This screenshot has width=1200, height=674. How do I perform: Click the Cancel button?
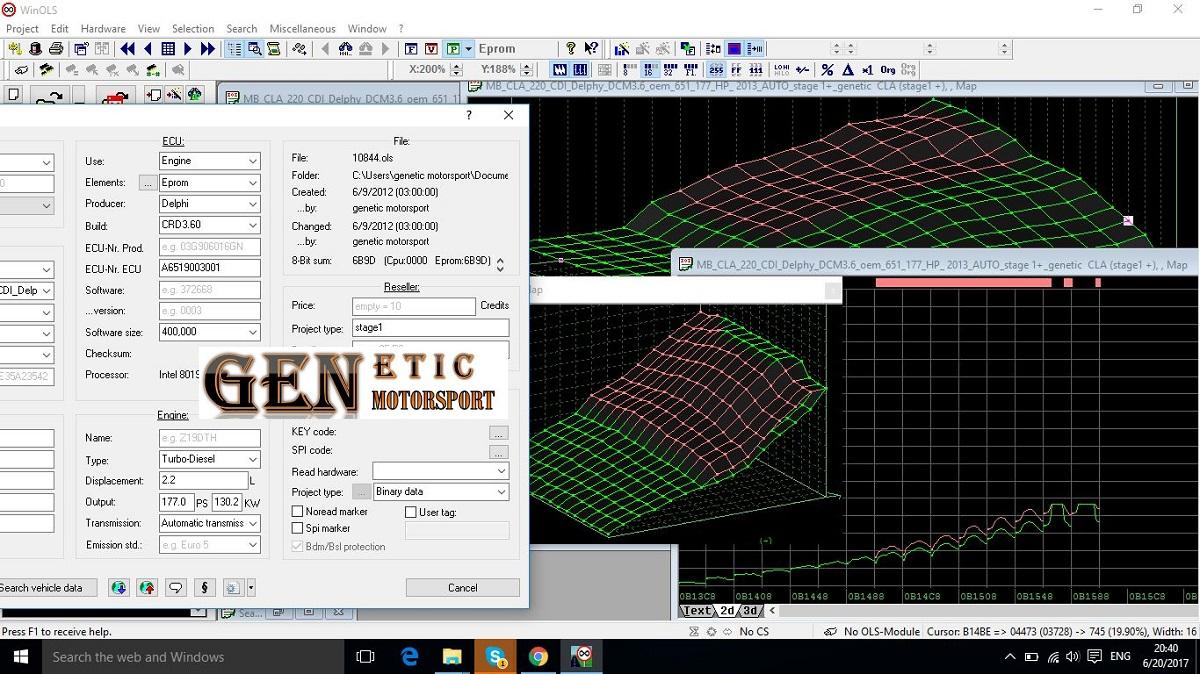(462, 588)
